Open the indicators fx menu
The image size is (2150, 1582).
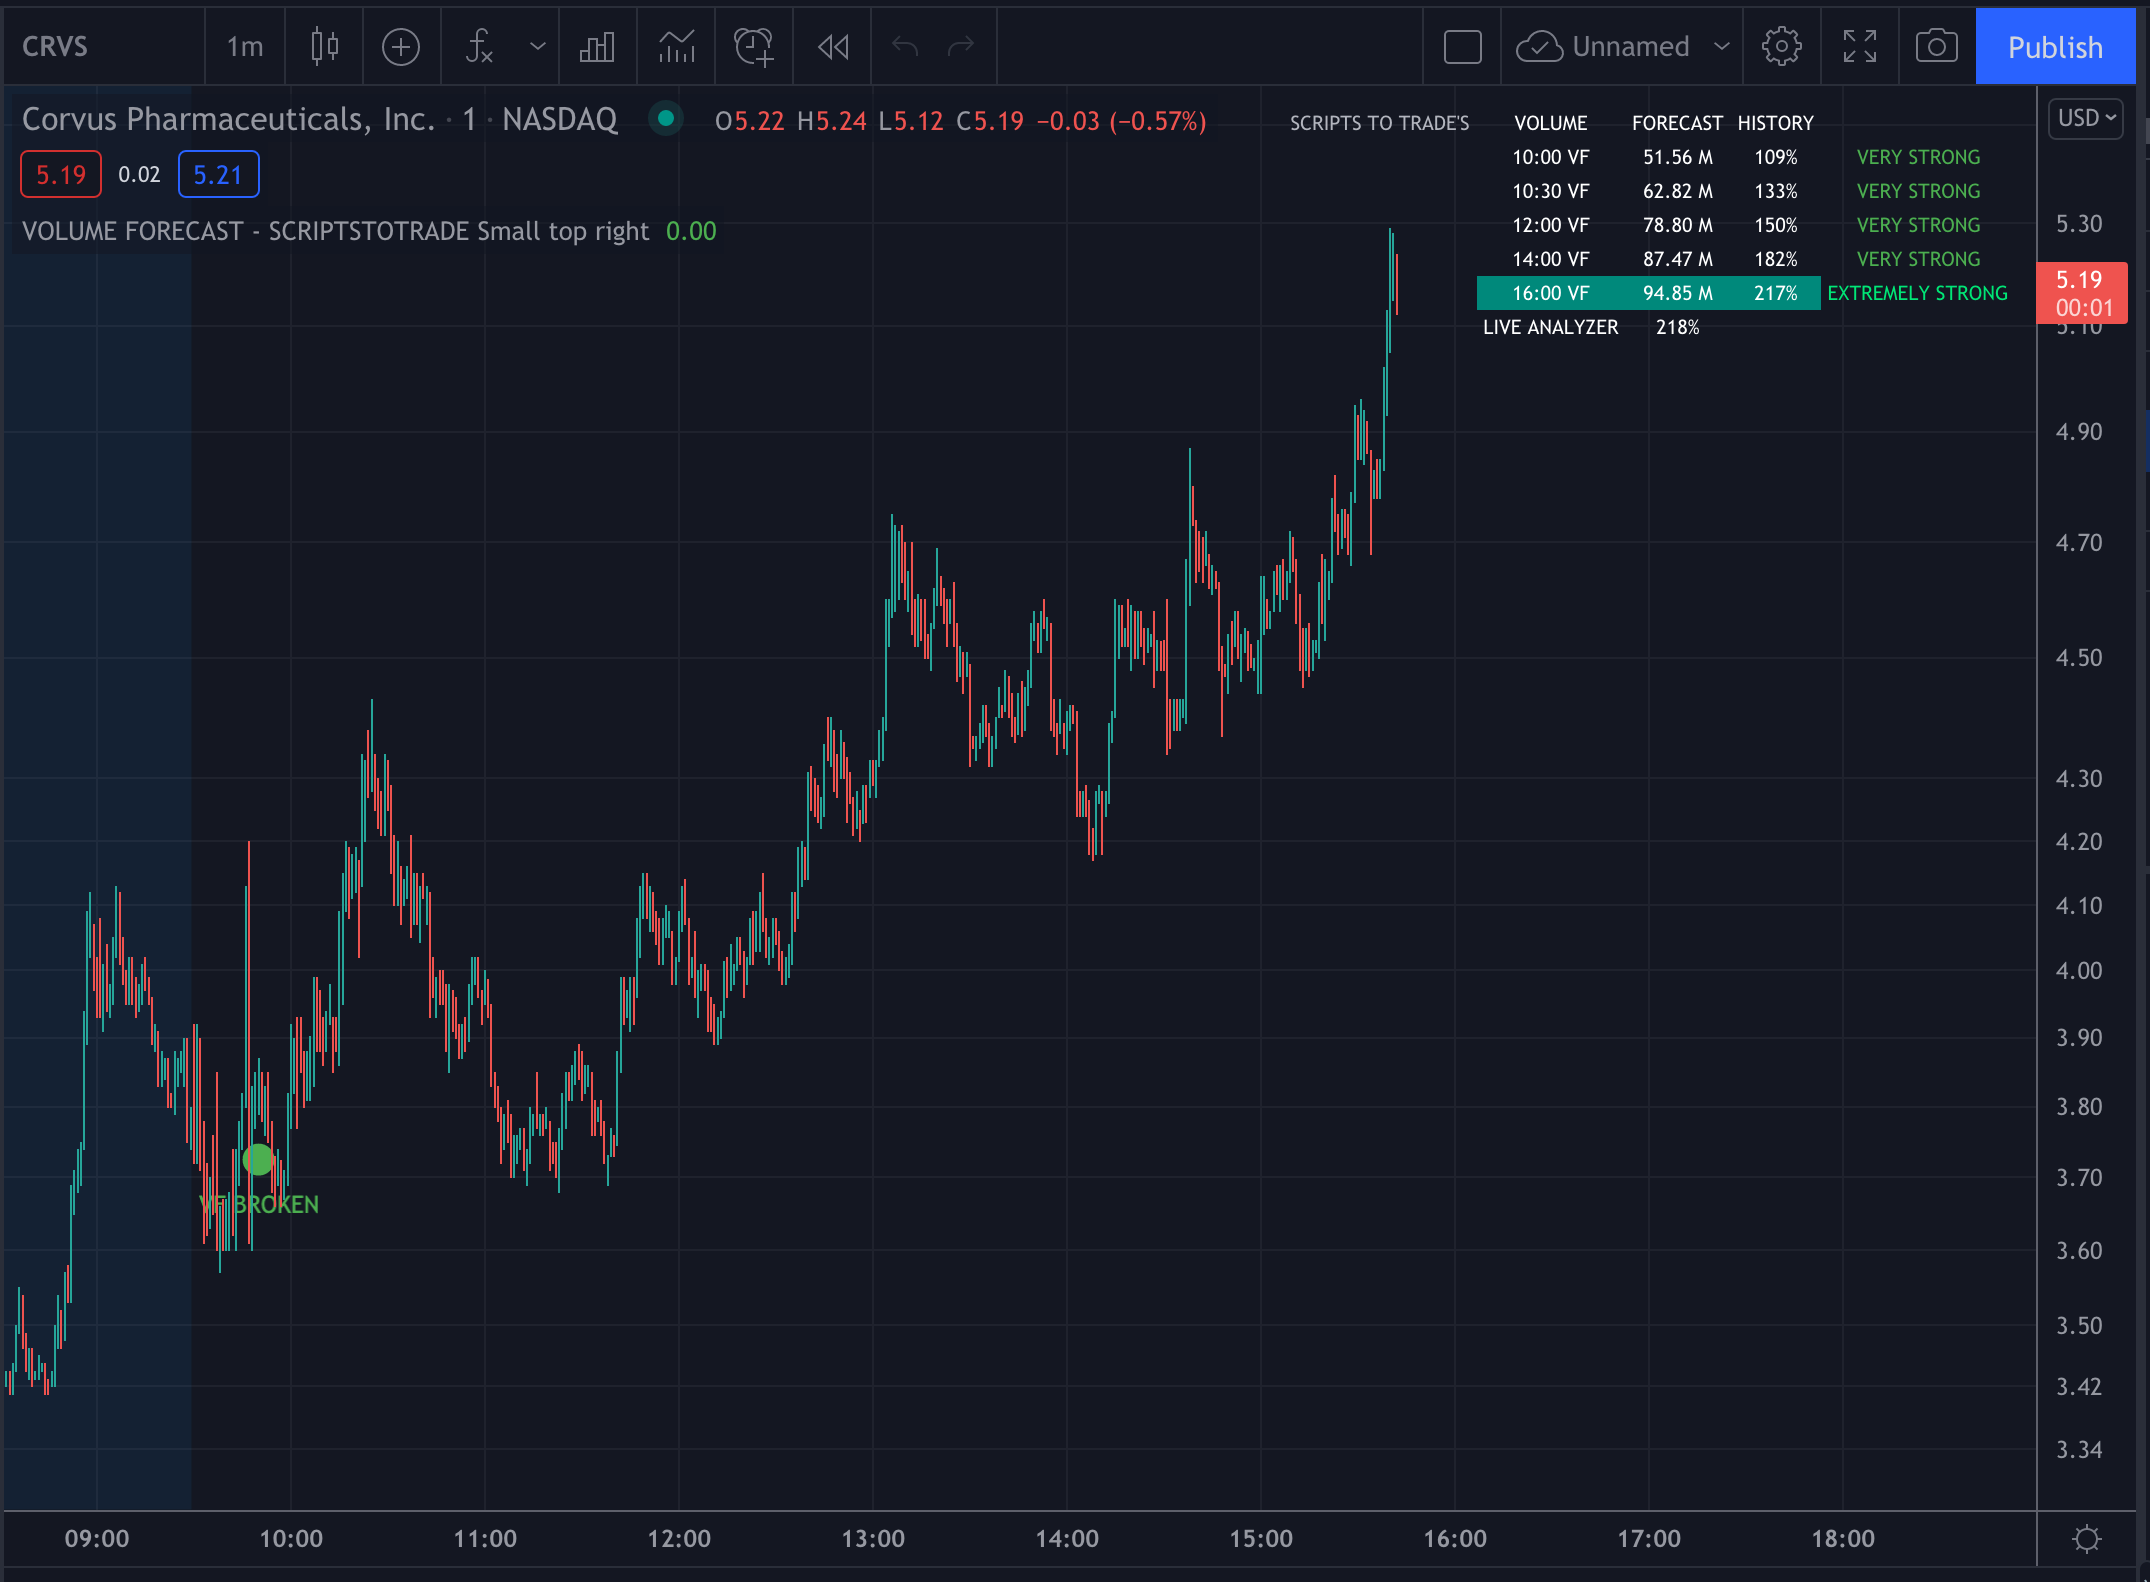click(480, 47)
